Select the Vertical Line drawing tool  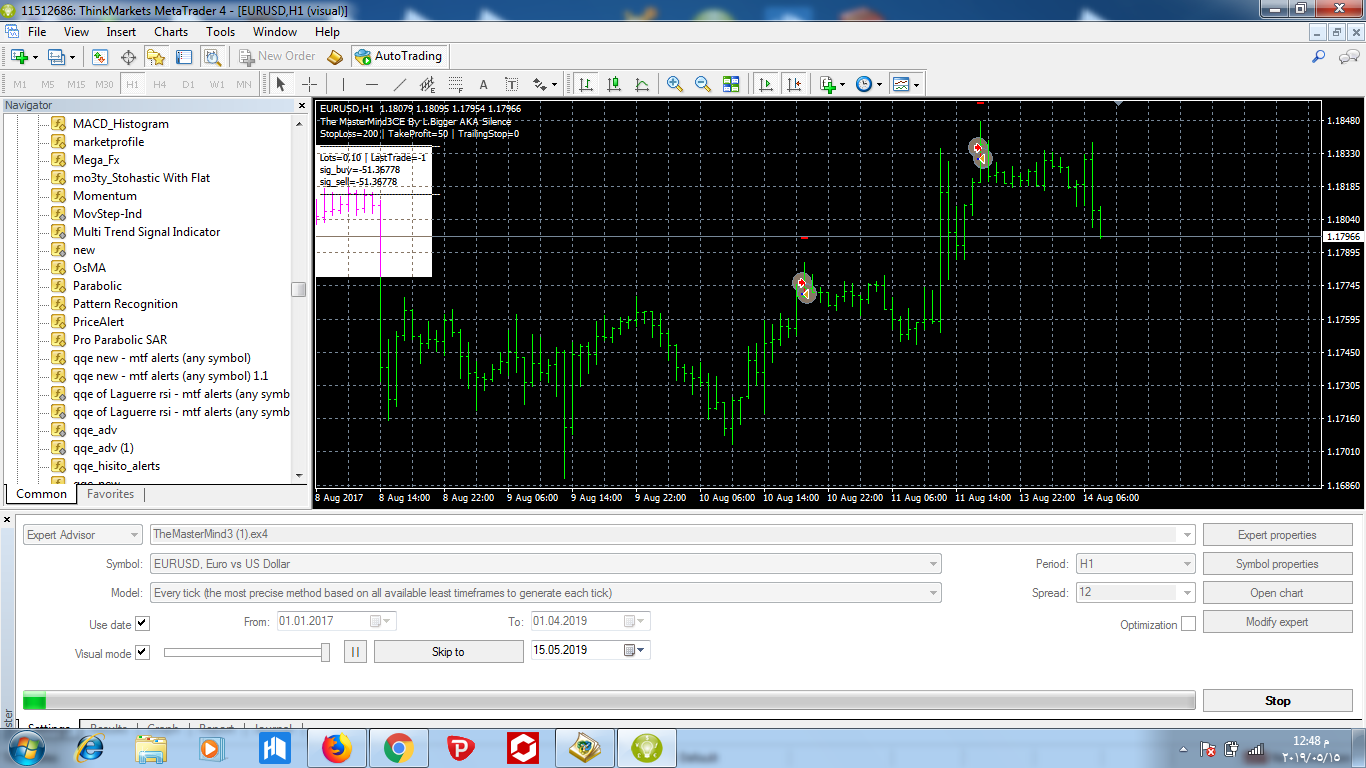pyautogui.click(x=343, y=84)
